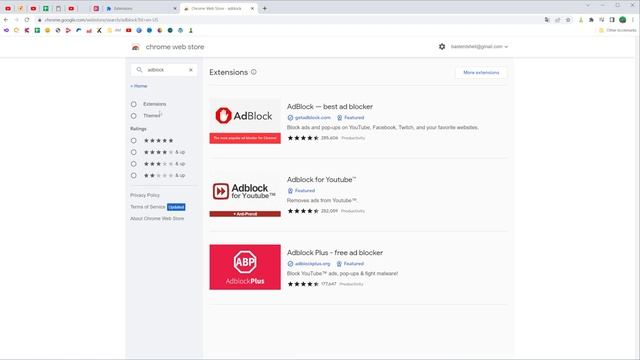Click the Featured badge on Adblock for Youtube
Image resolution: width=640 pixels, height=360 pixels.
pyautogui.click(x=301, y=191)
